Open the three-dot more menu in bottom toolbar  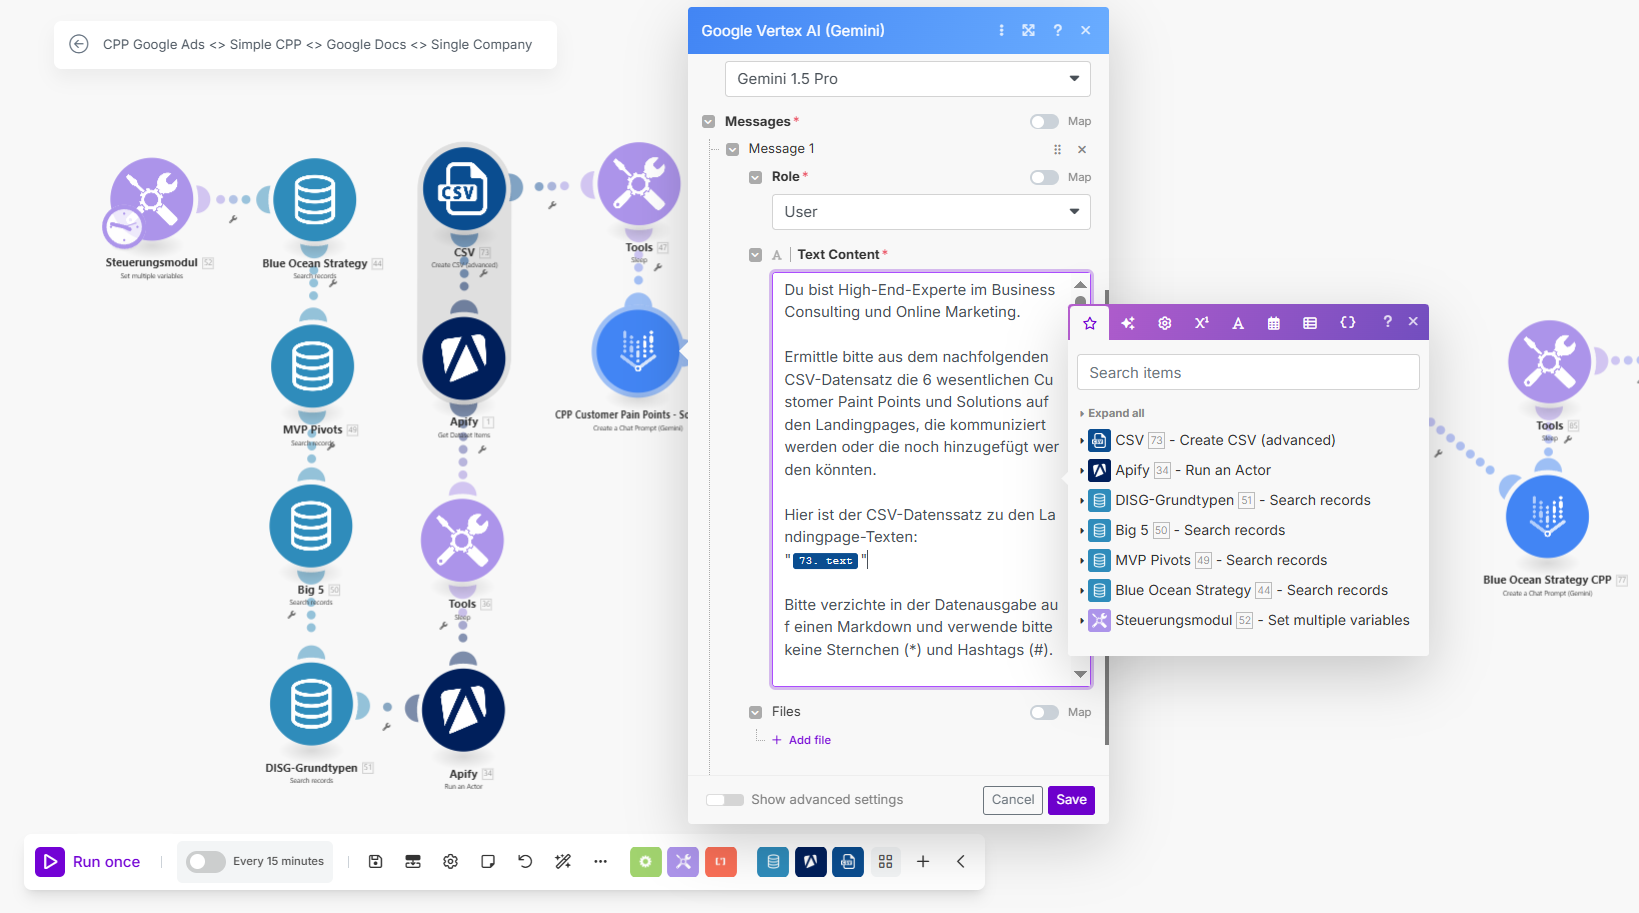click(x=600, y=861)
